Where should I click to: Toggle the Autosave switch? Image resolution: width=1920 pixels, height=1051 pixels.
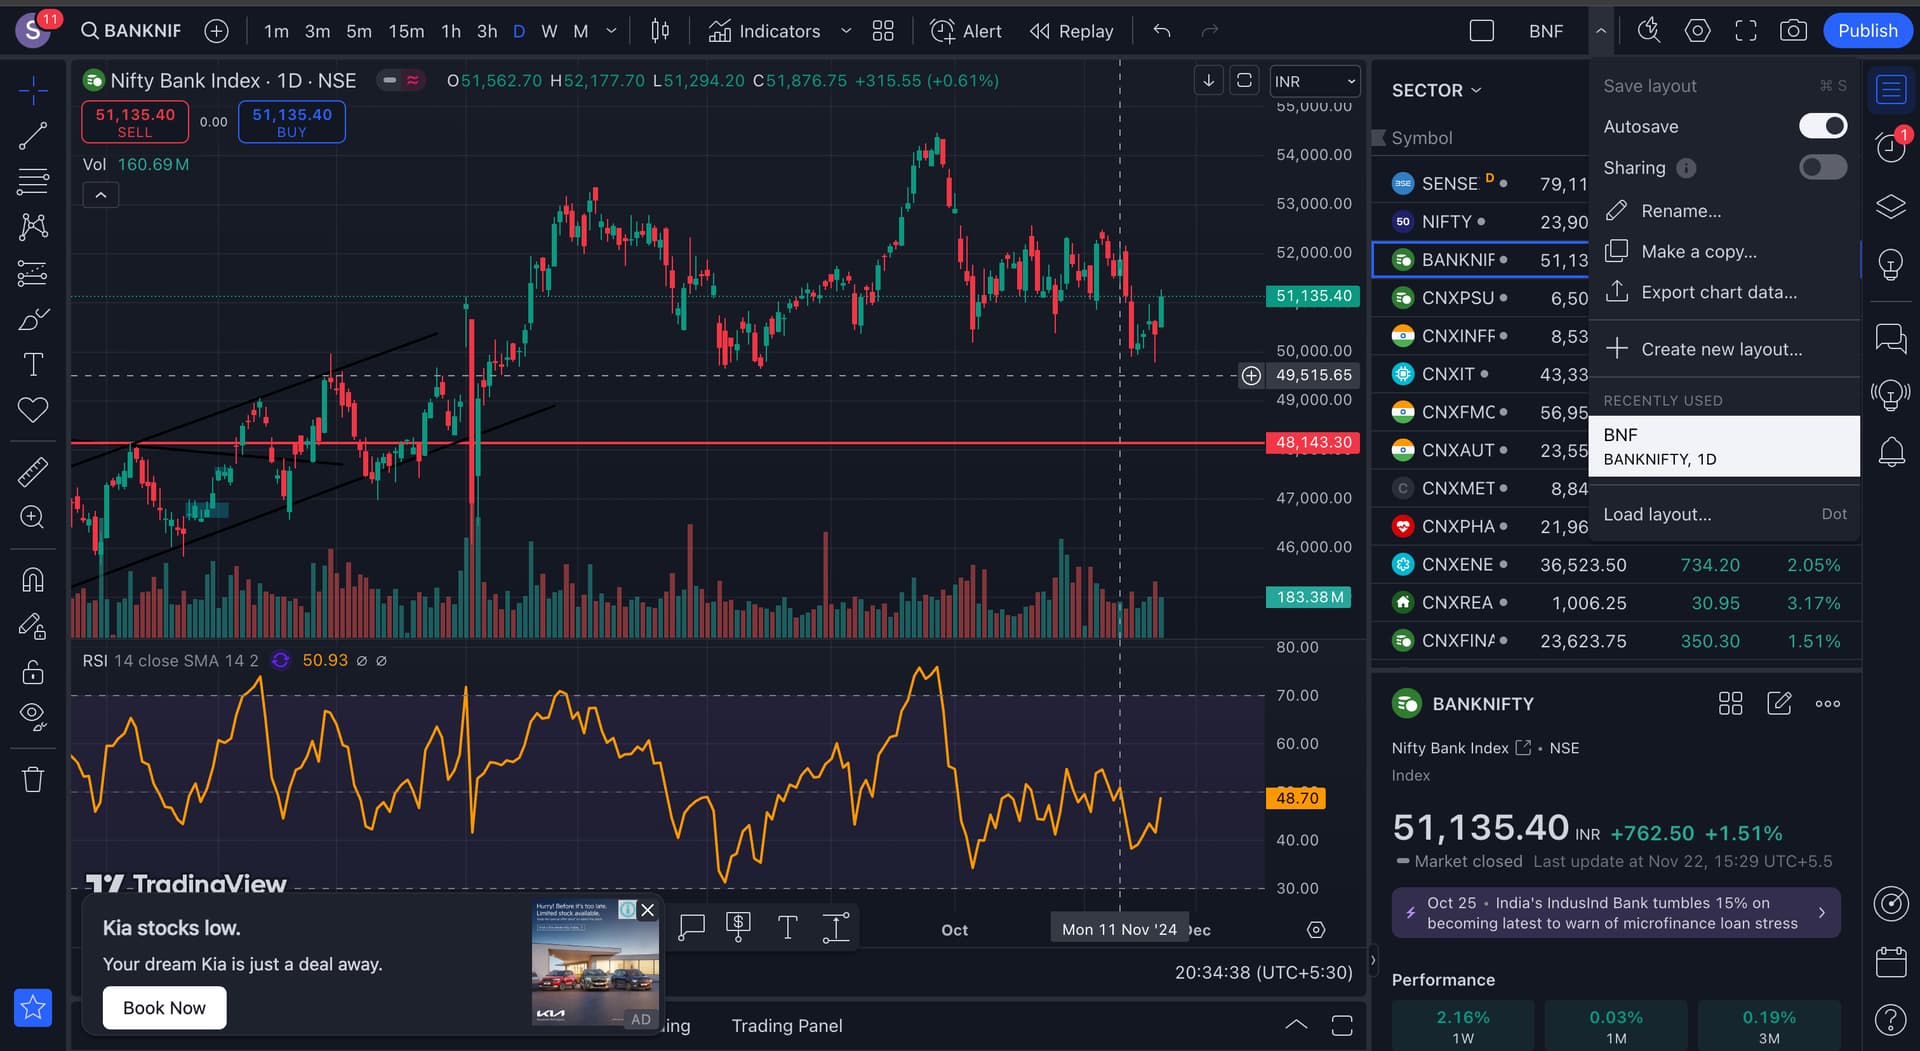[x=1822, y=126]
